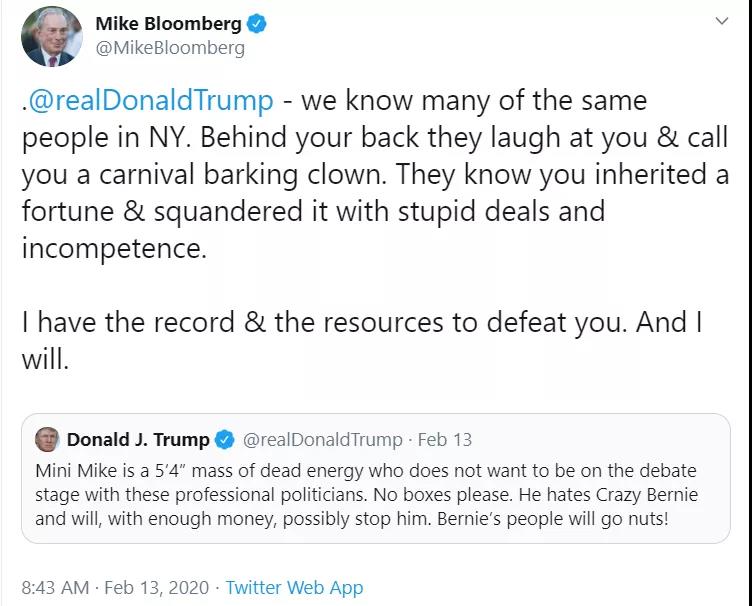Screen dimensions: 752x606
Task: Click the quoted tweet's Feb 13 date
Action: 444,440
